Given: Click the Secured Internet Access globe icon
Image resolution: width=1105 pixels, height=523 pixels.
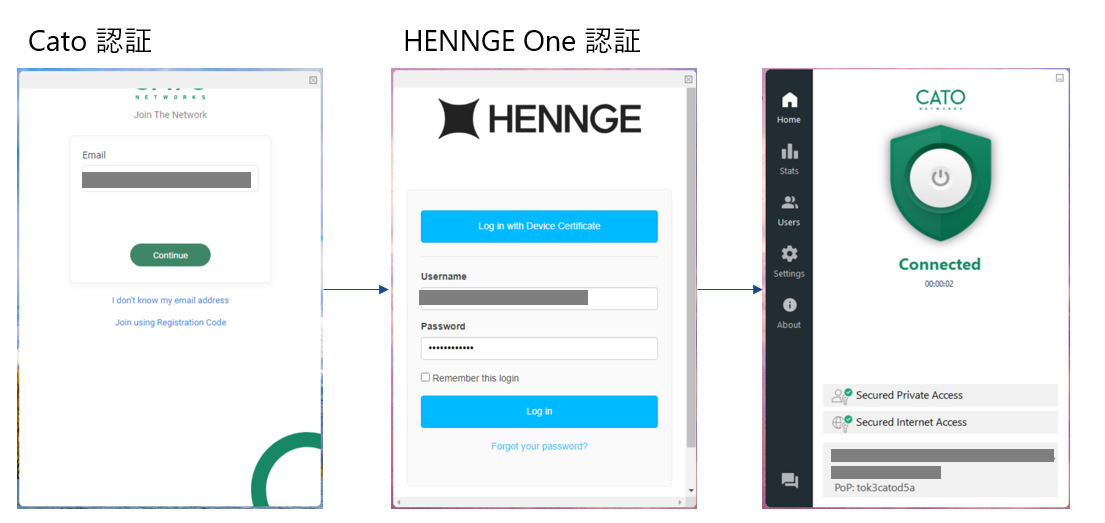Looking at the screenshot, I should pos(841,422).
